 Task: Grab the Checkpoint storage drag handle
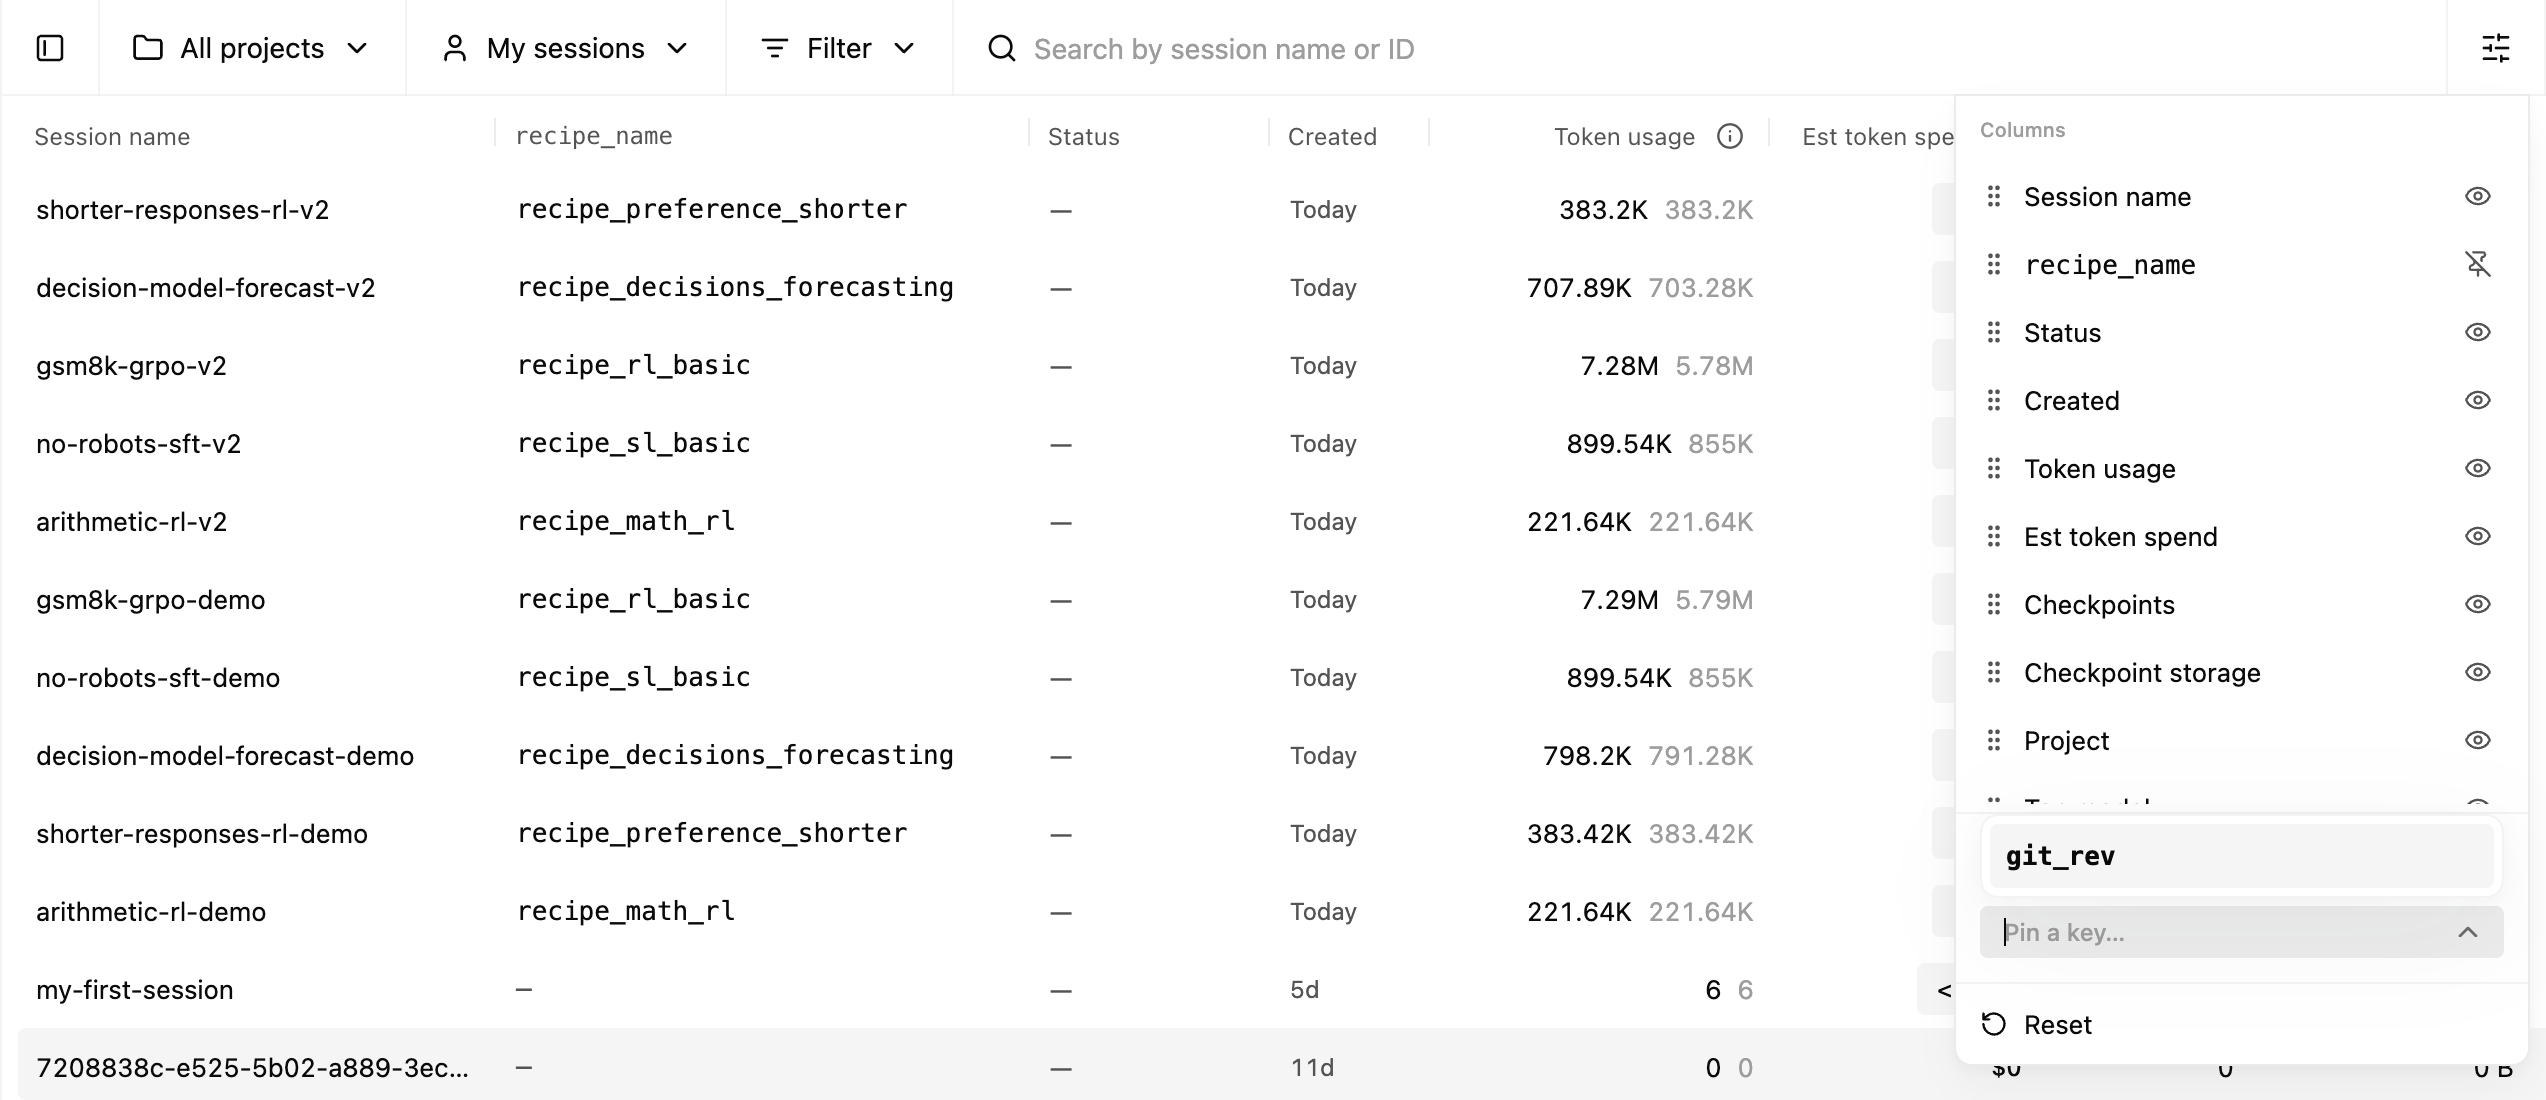click(1994, 672)
